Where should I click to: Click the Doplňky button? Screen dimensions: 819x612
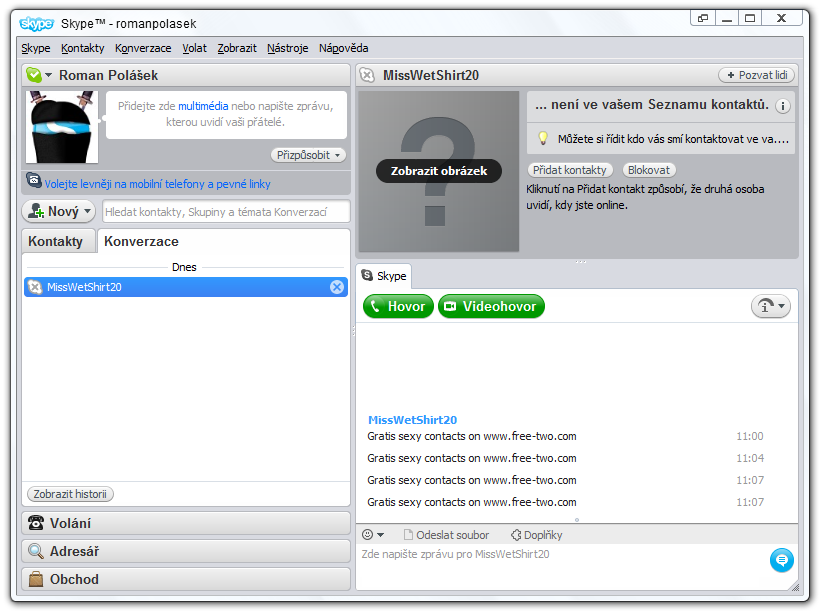tap(536, 535)
